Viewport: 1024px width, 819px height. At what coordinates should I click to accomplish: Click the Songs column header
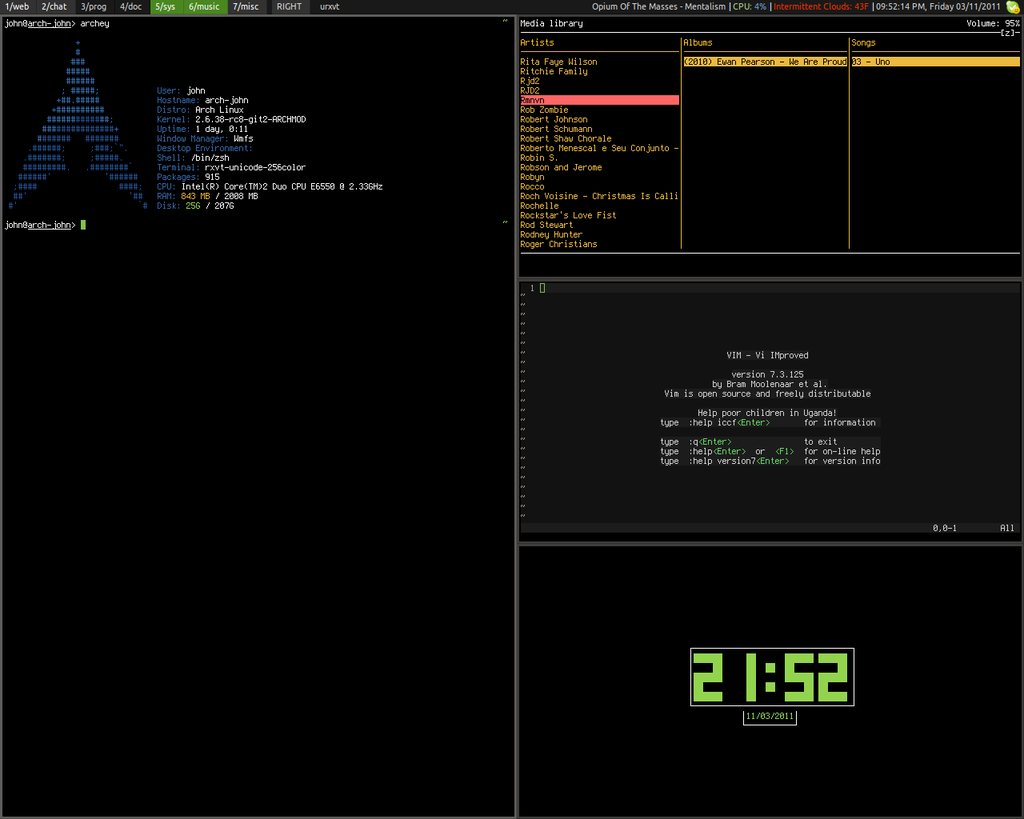pyautogui.click(x=863, y=42)
